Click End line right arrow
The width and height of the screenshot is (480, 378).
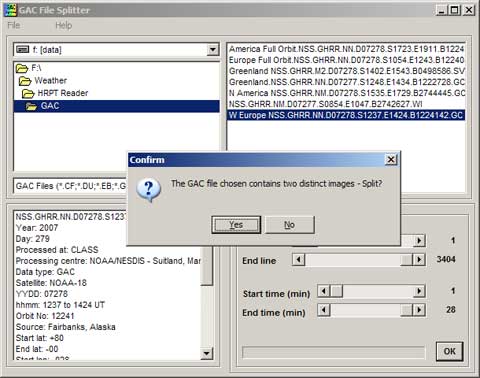[419, 260]
